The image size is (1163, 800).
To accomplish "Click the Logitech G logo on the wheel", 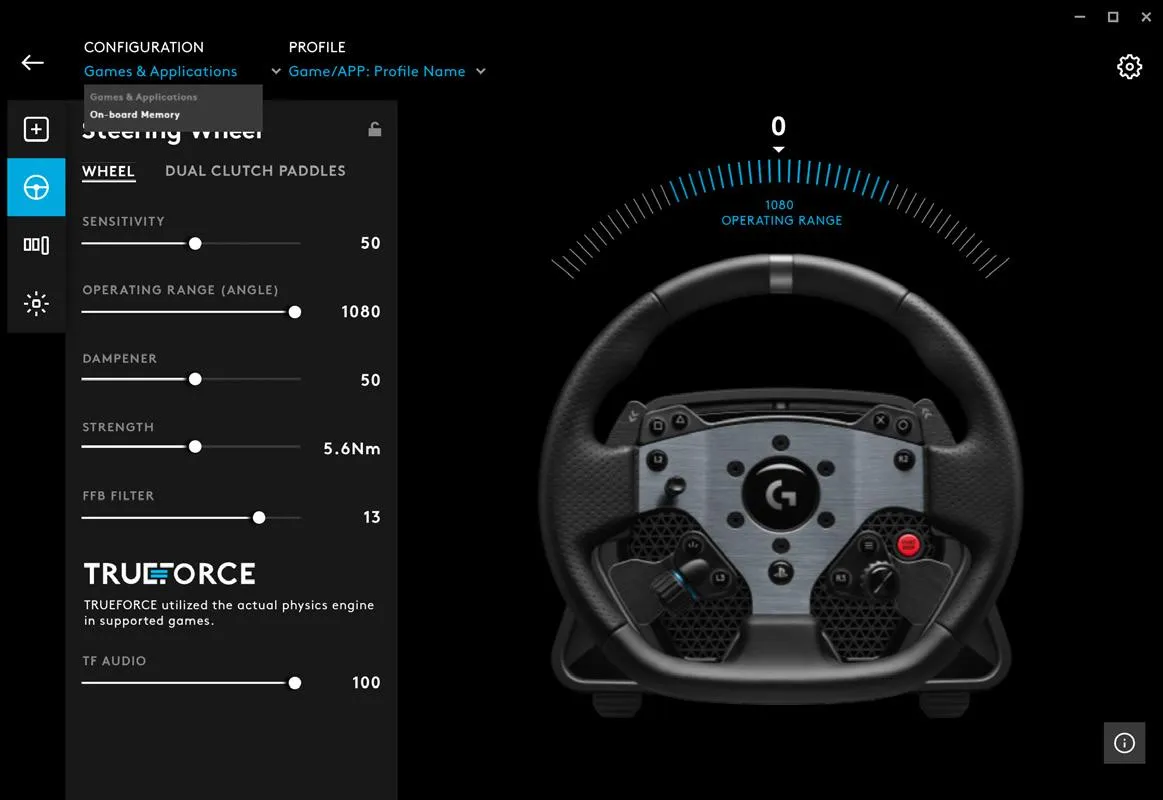I will click(780, 495).
